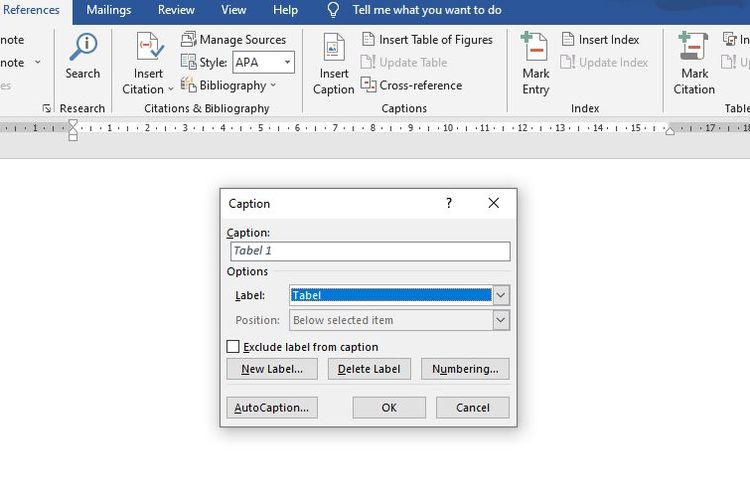Confirm the caption with OK
Viewport: 750px width, 500px height.
[389, 408]
